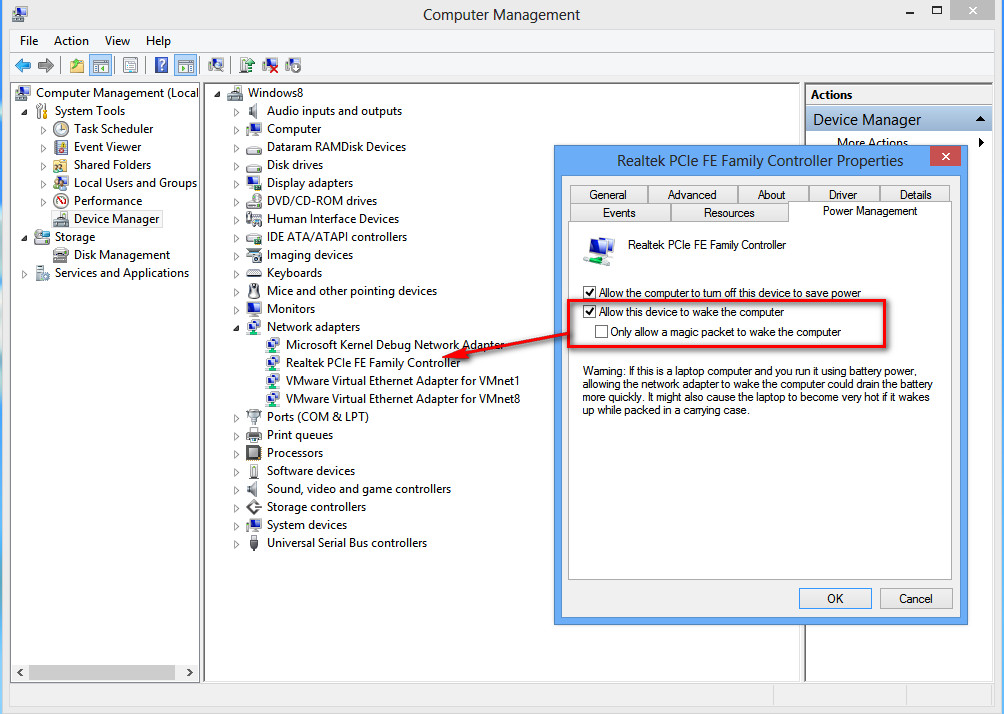
Task: Click the Uninstall device toolbar icon
Action: pos(270,65)
